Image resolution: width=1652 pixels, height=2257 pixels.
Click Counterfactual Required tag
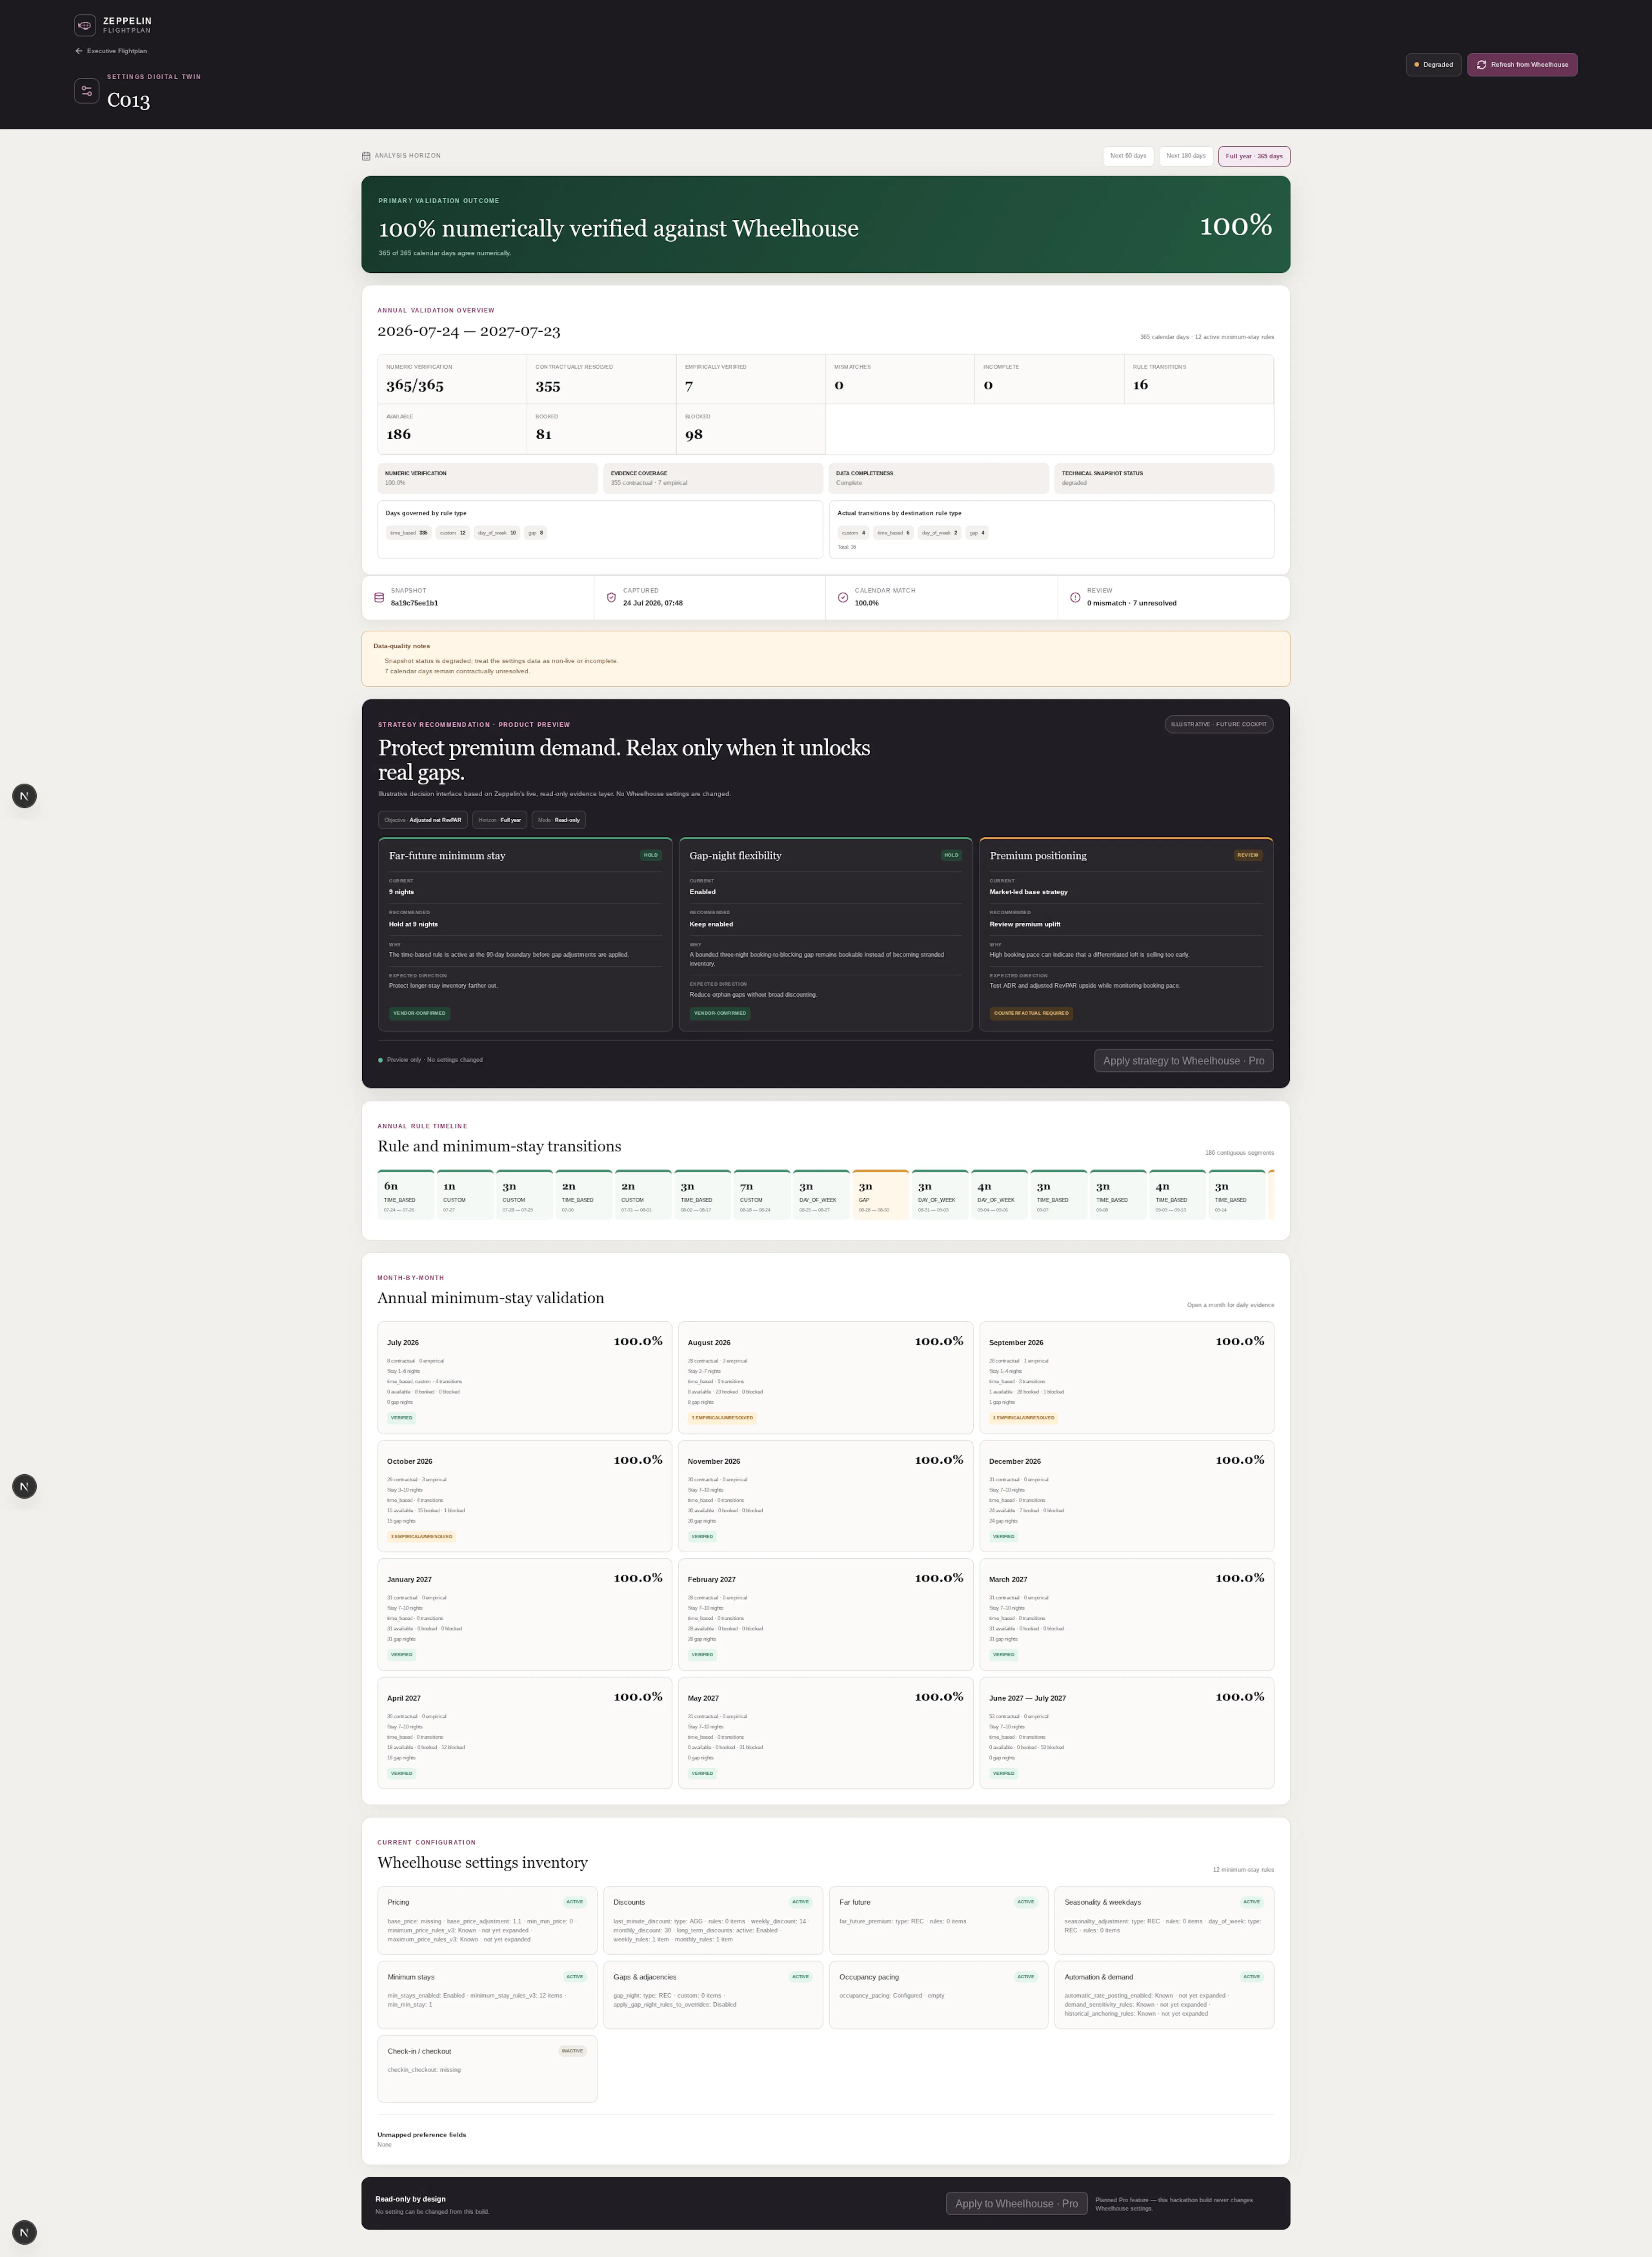[1031, 1013]
